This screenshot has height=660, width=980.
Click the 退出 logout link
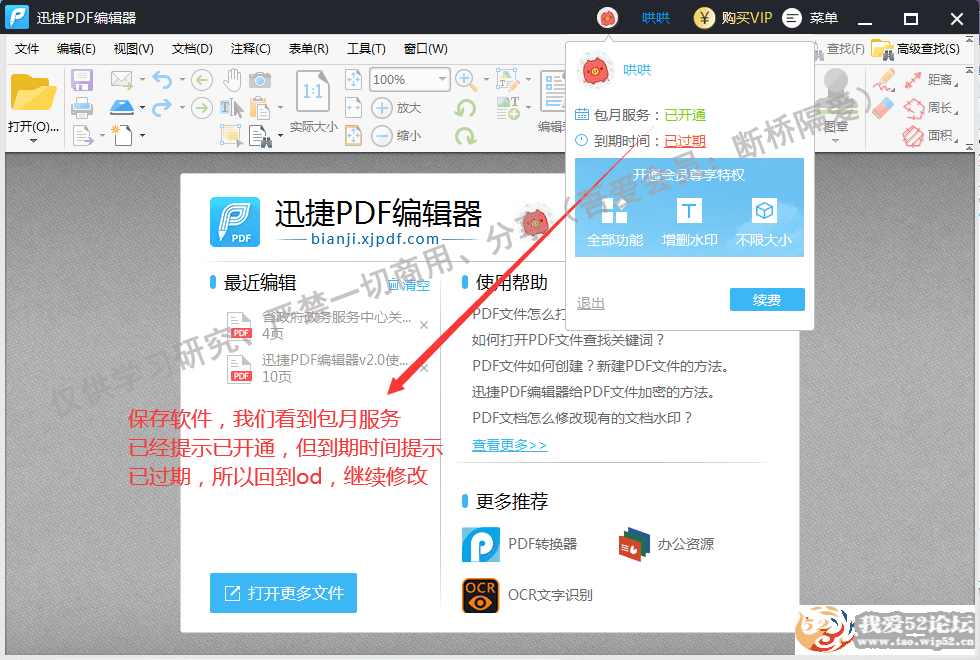591,304
